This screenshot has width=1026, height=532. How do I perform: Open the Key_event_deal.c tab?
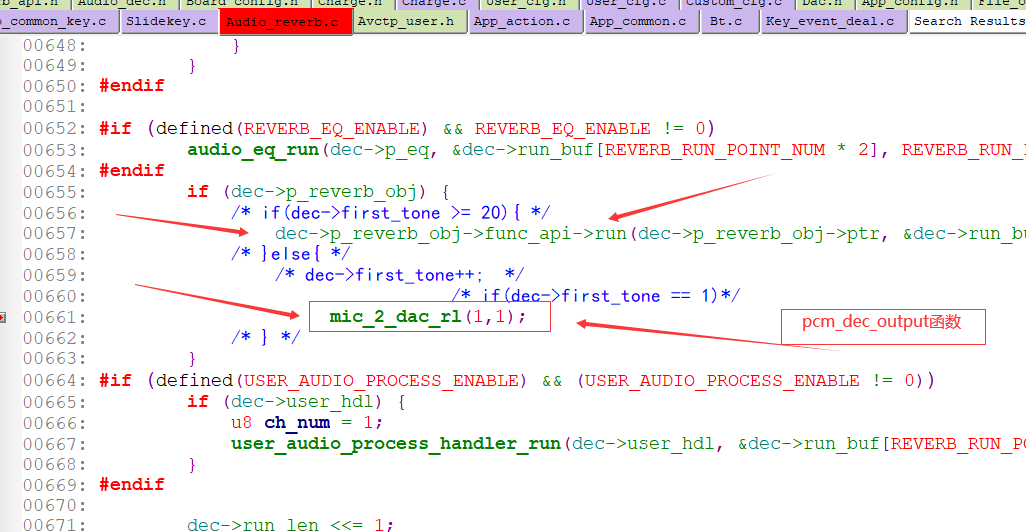[x=830, y=22]
